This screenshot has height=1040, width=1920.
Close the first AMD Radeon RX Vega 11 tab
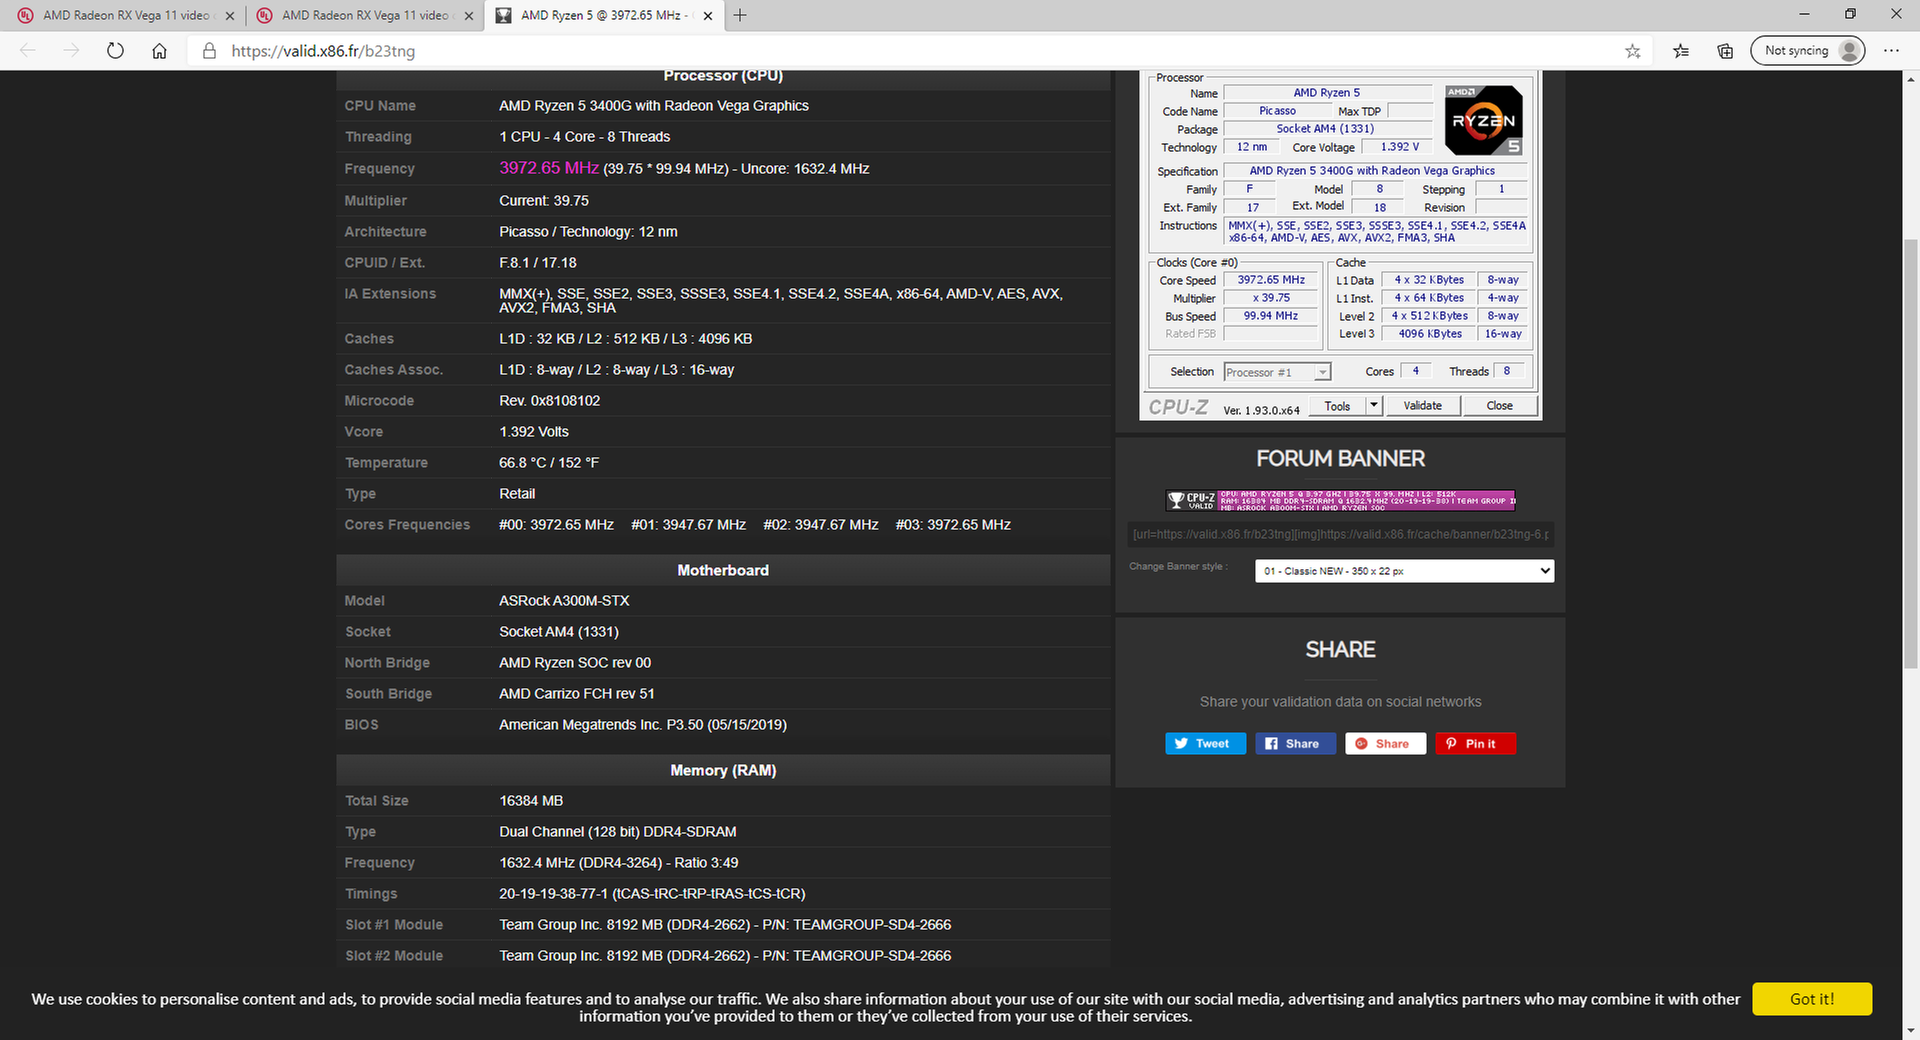click(x=230, y=15)
